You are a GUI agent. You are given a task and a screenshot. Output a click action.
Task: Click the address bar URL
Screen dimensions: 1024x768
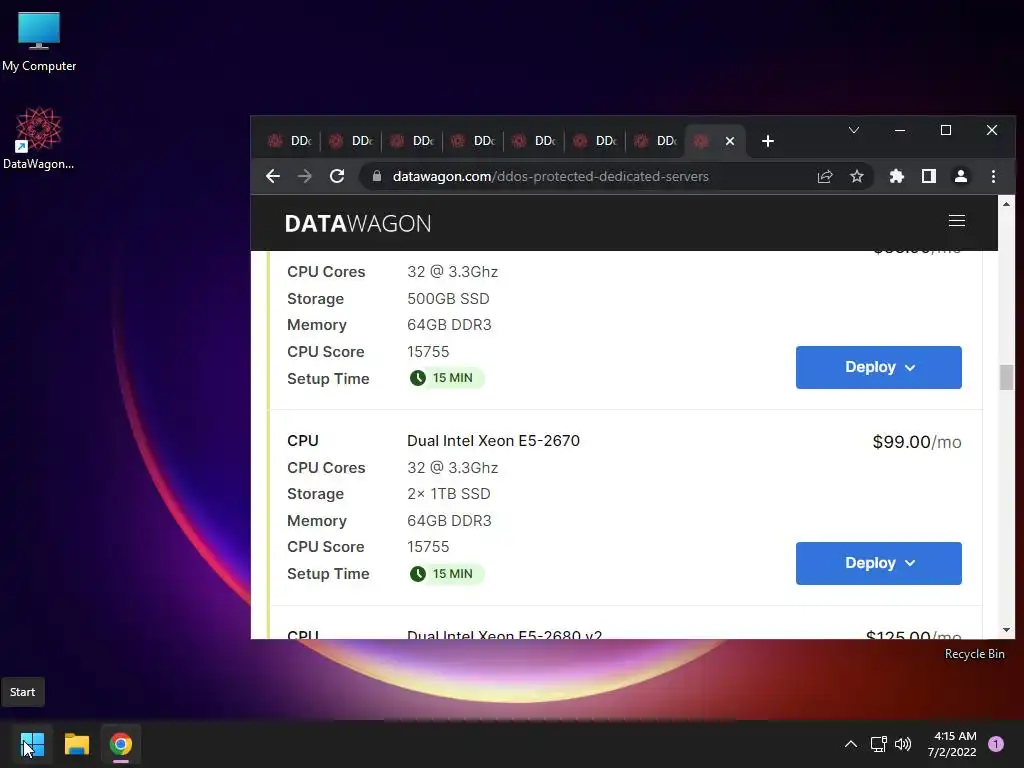(x=551, y=176)
